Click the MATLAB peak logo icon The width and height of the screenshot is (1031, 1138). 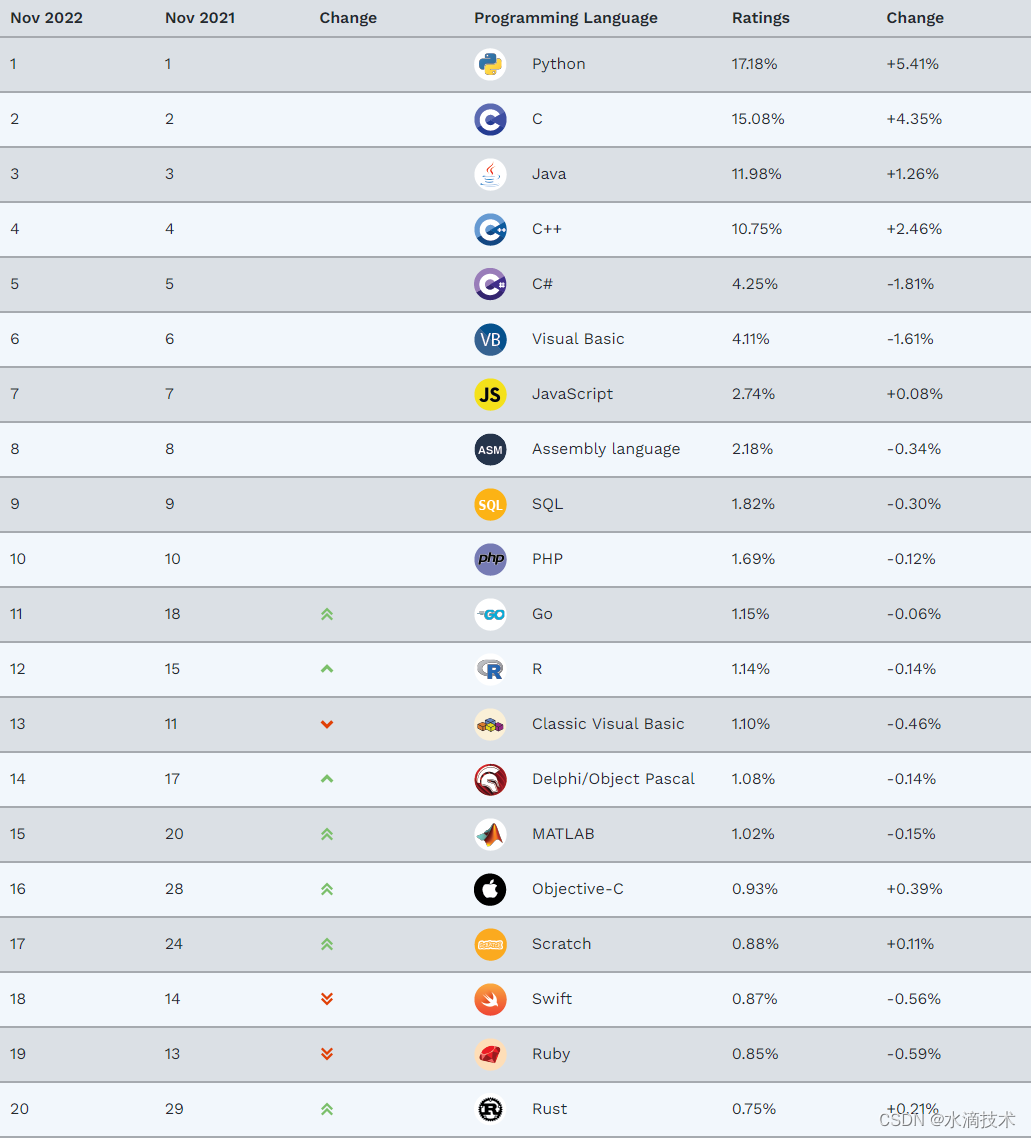click(490, 835)
